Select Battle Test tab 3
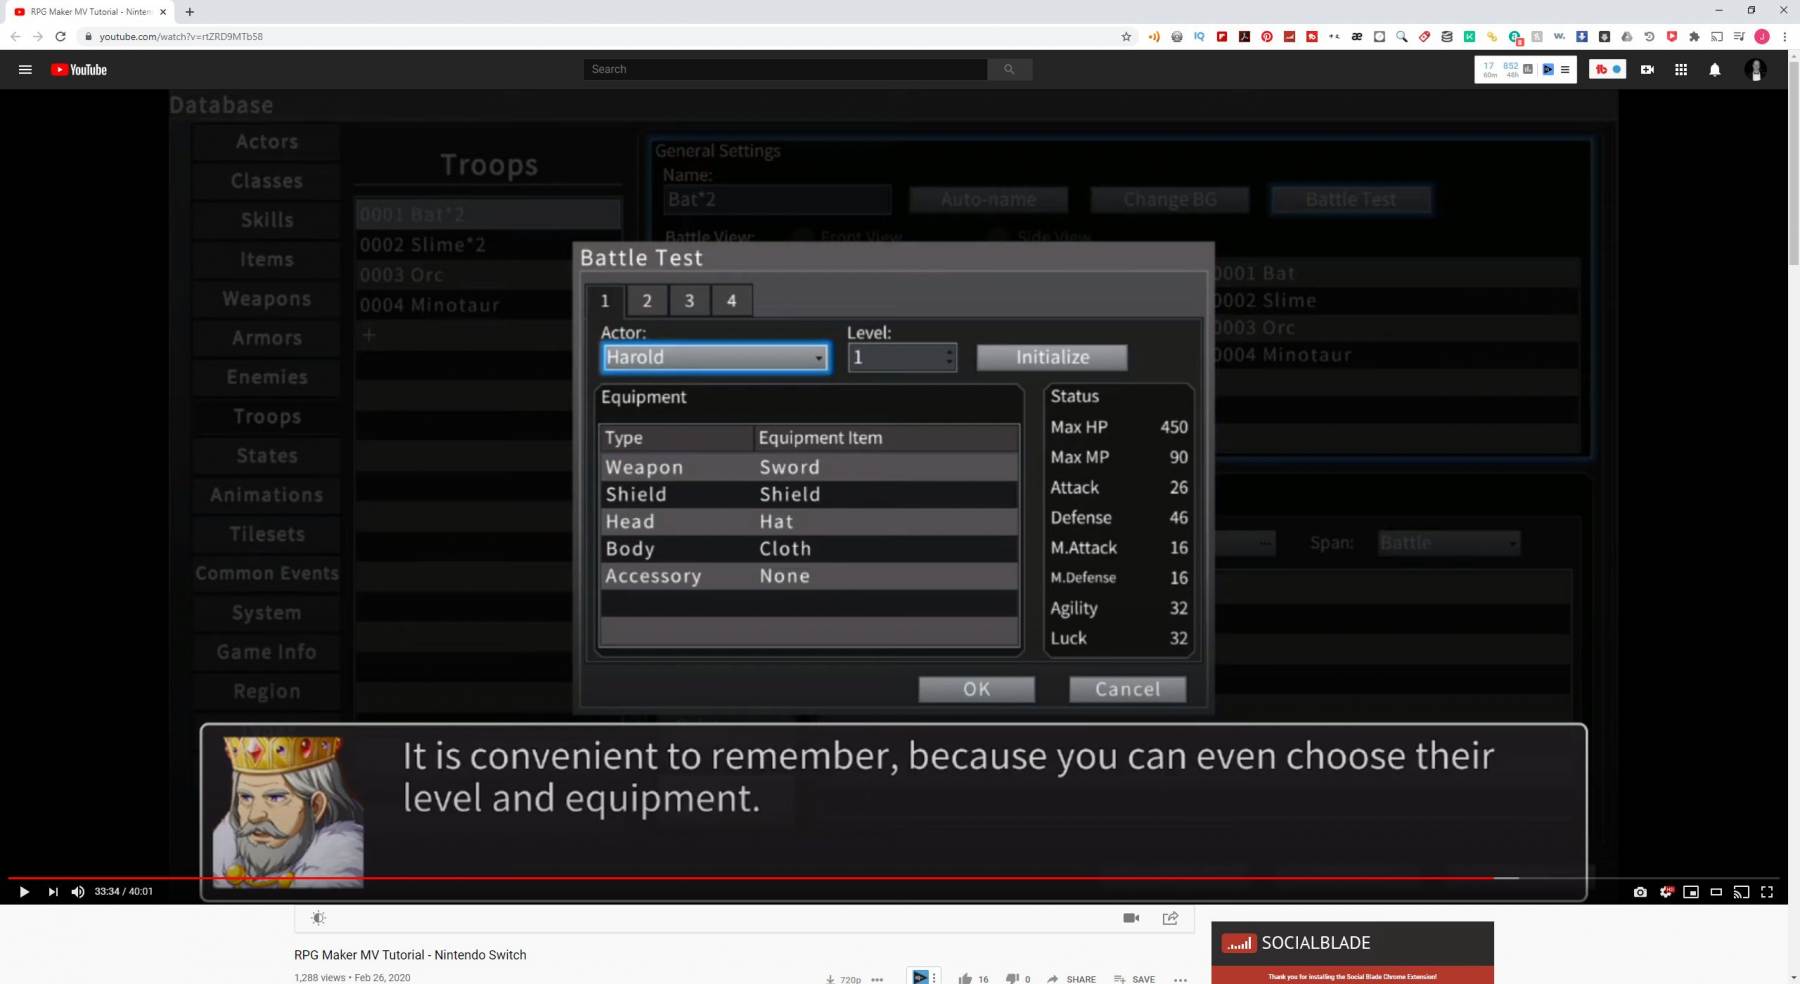The image size is (1800, 984). (689, 300)
